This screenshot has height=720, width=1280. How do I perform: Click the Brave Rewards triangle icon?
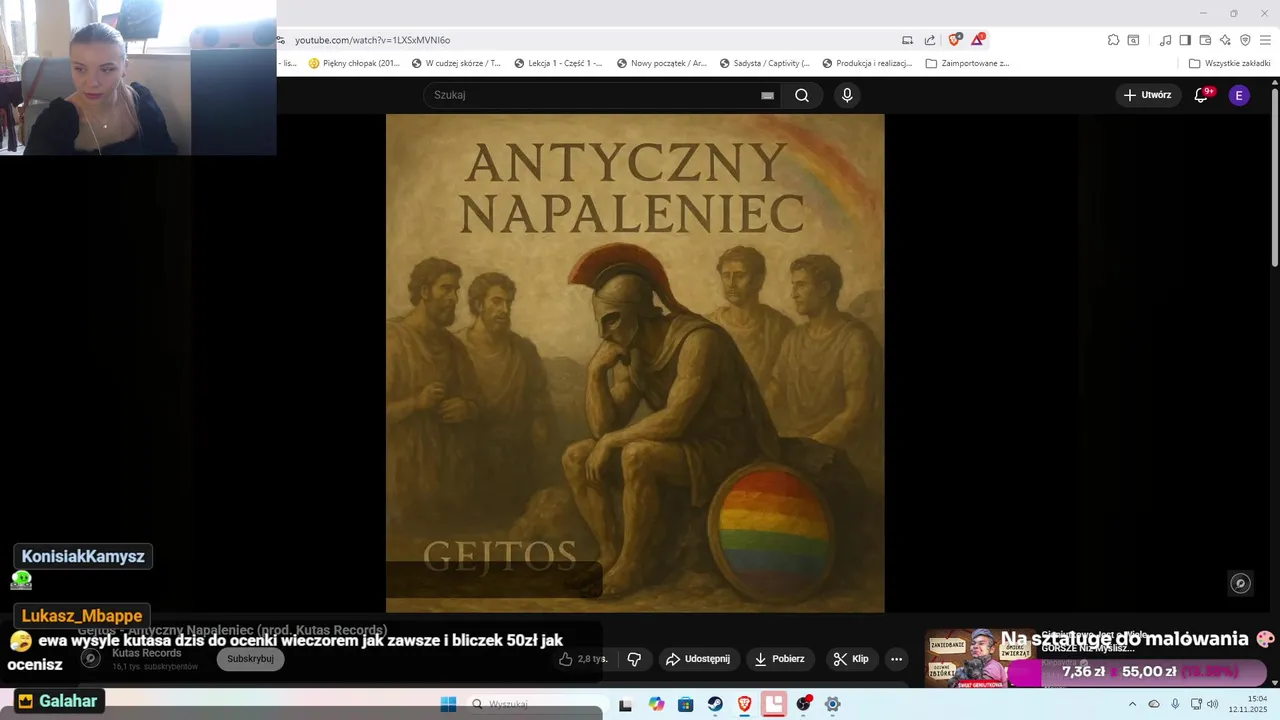978,40
